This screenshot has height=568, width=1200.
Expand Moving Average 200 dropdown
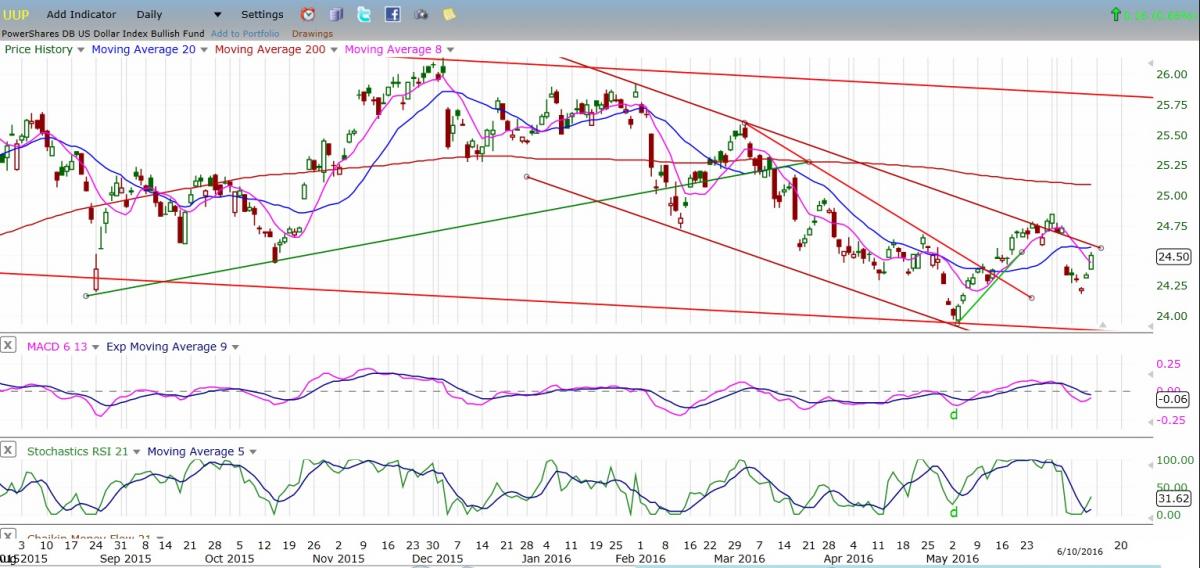(333, 49)
